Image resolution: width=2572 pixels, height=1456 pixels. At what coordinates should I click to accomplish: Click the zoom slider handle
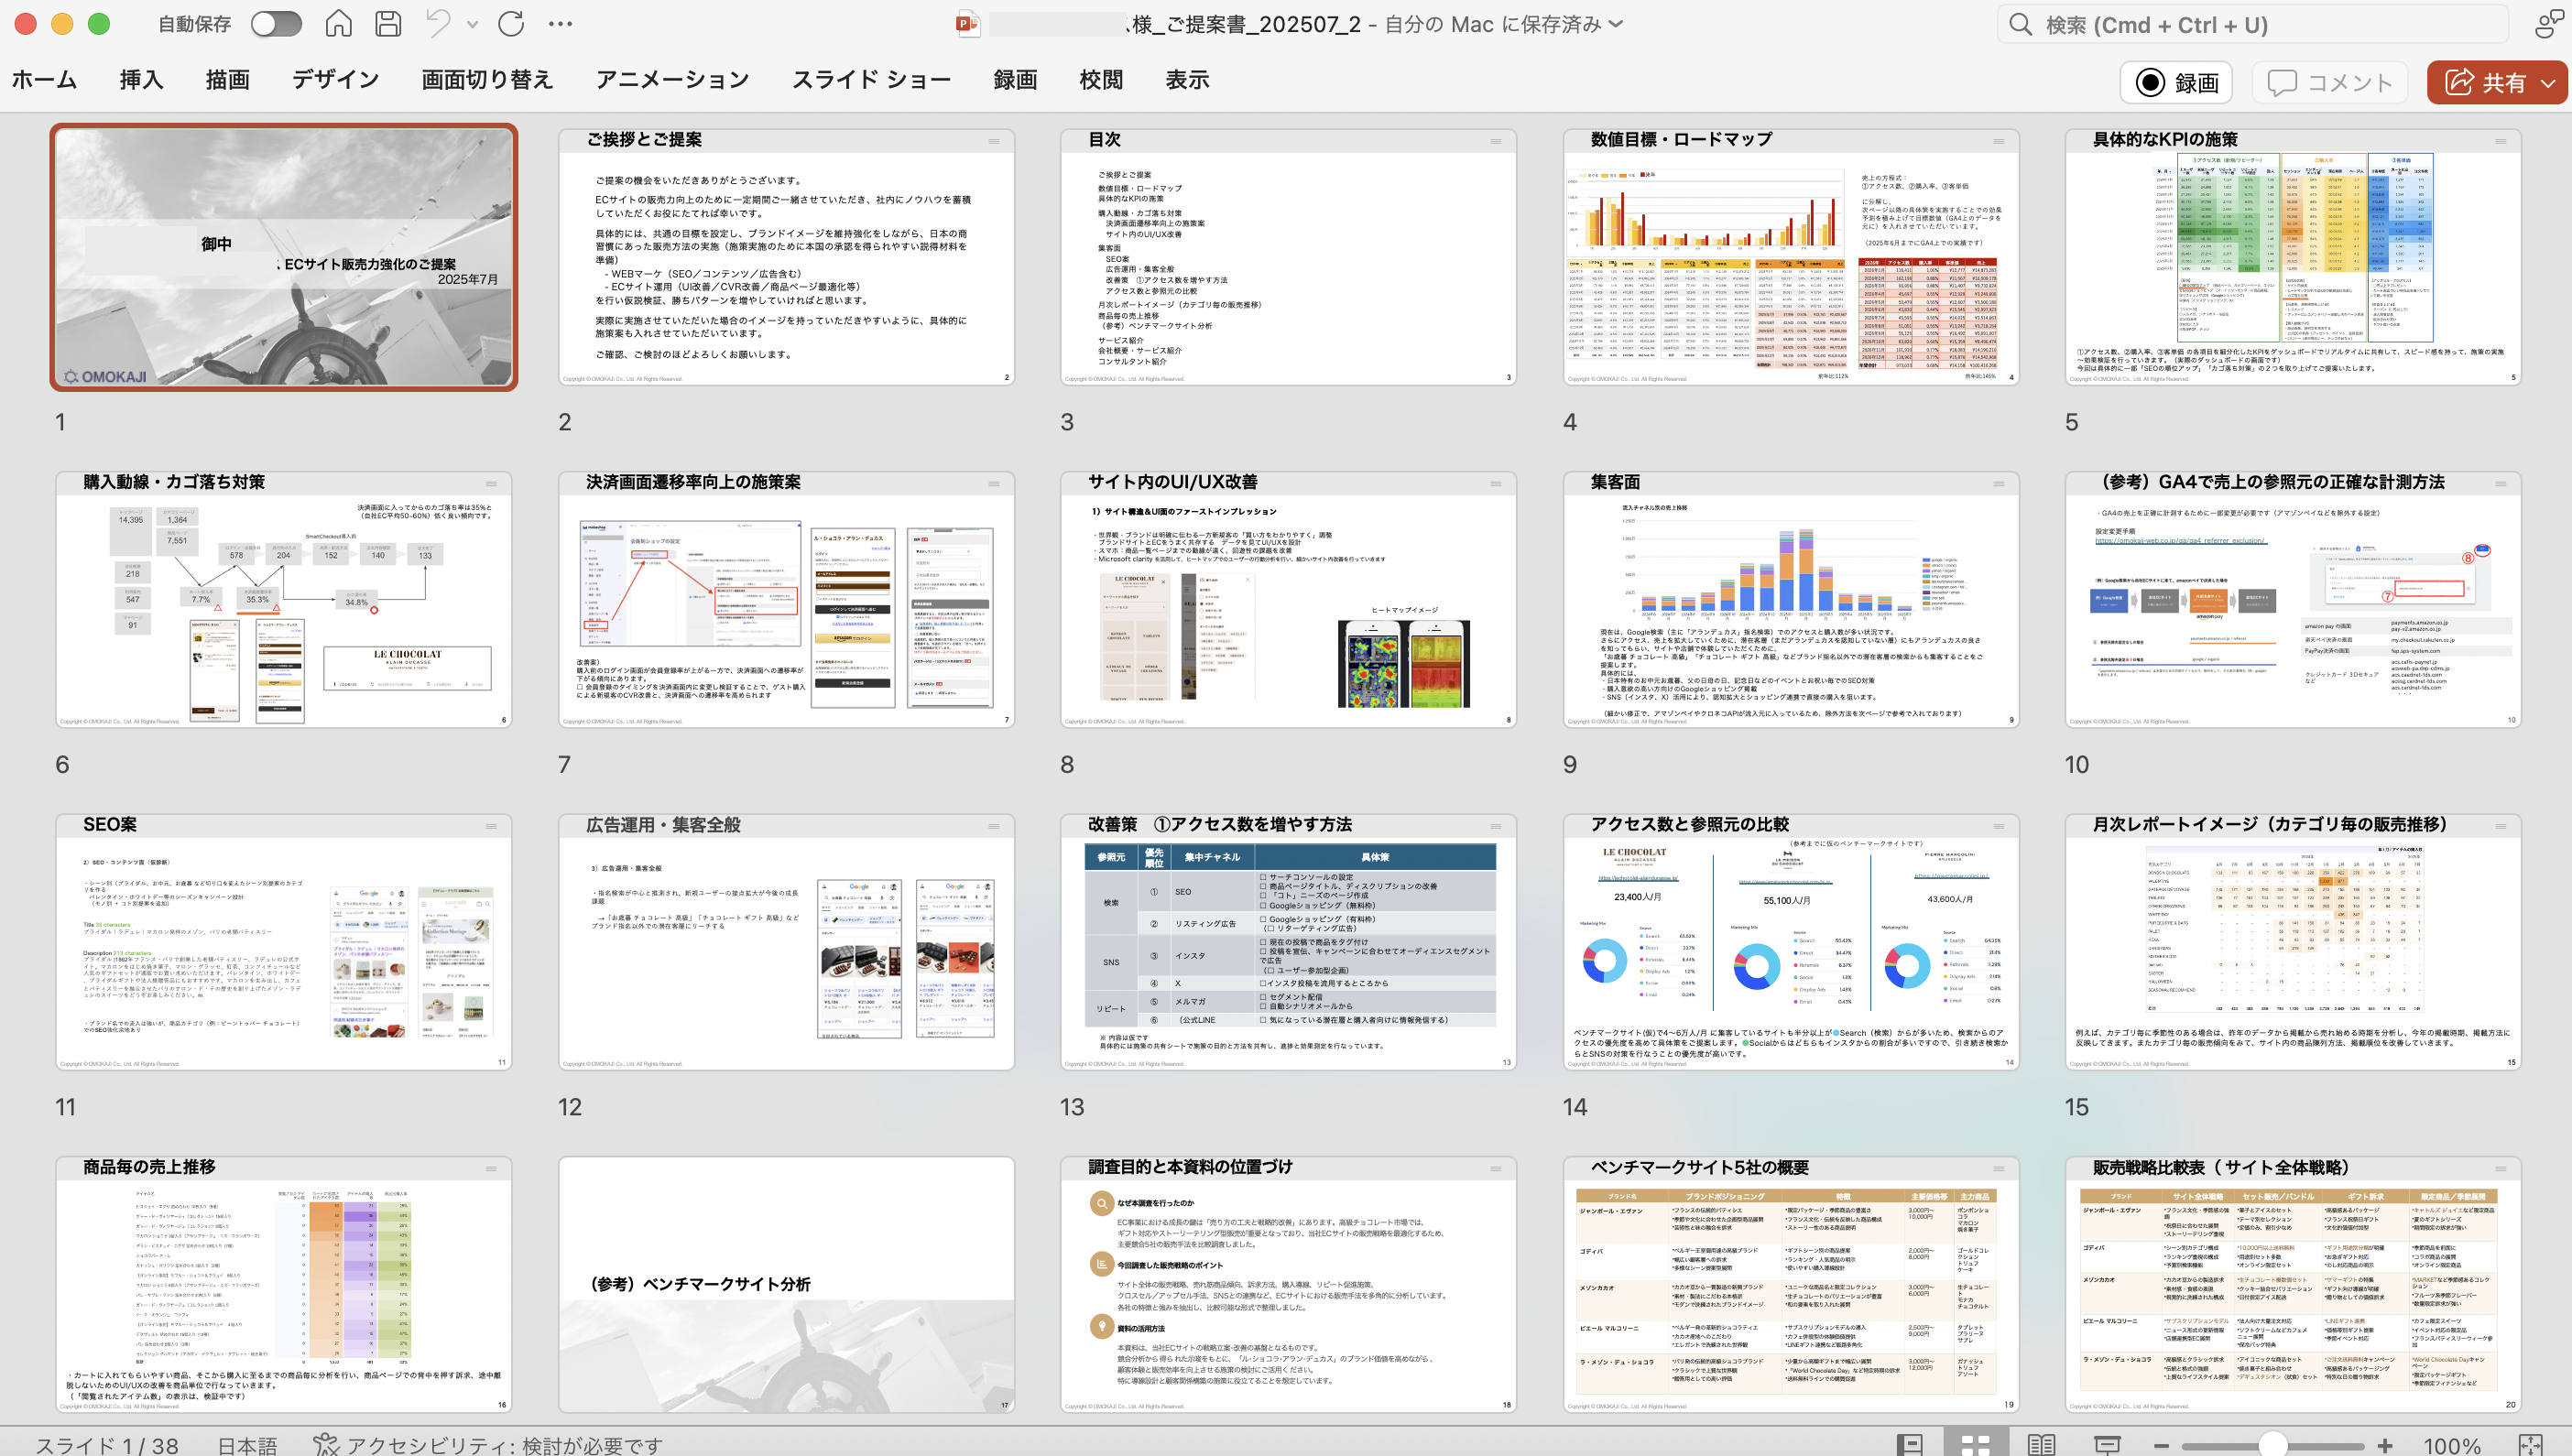[x=2272, y=1444]
